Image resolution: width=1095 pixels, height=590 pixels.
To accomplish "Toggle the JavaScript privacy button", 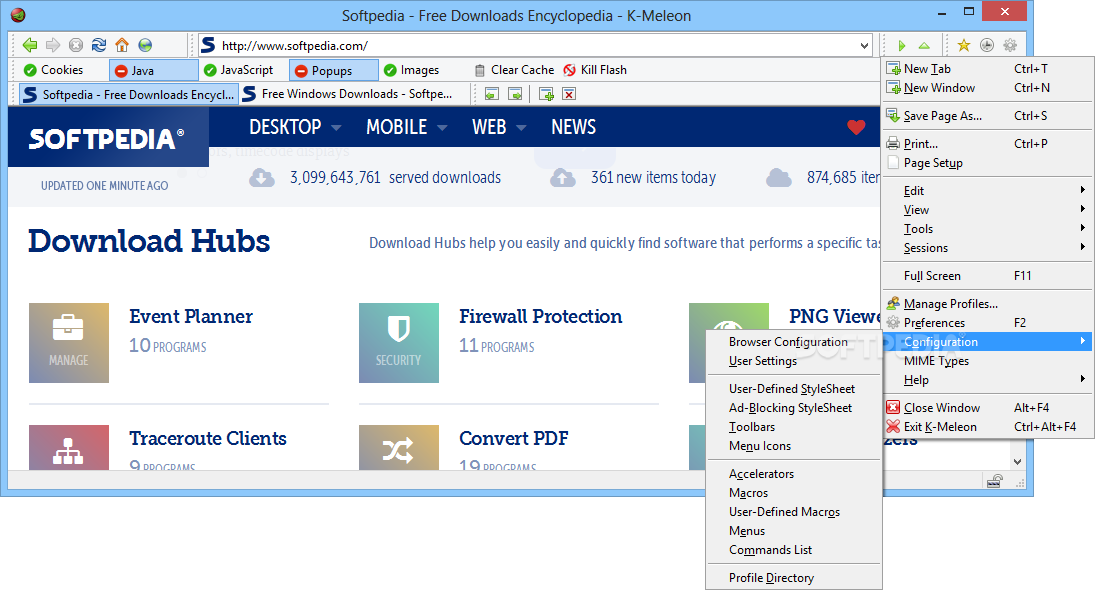I will coord(239,70).
